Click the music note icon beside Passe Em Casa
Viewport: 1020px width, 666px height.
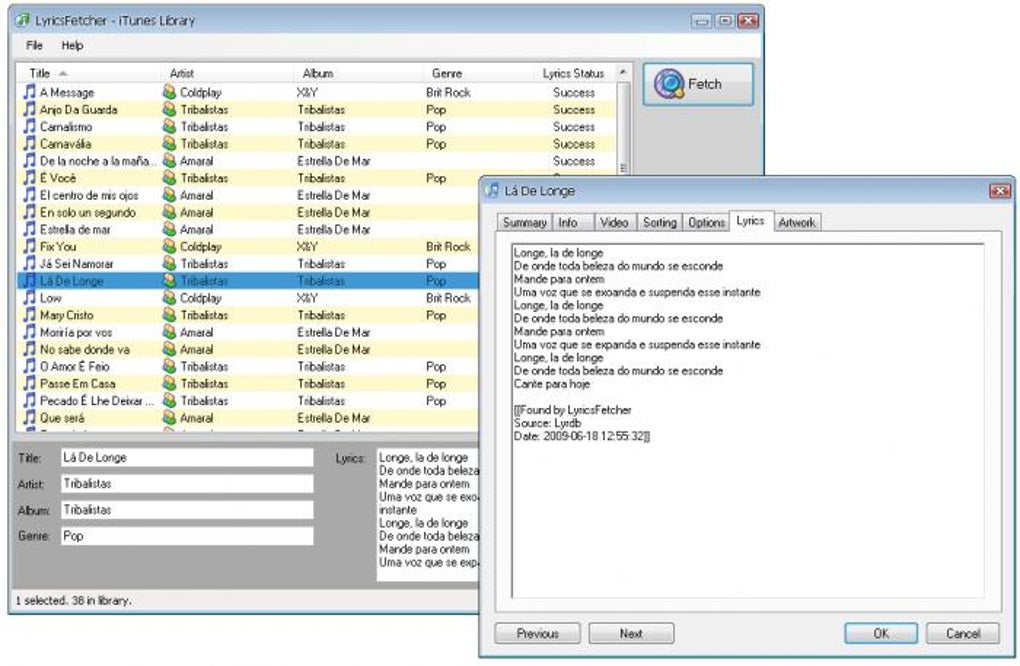point(29,383)
